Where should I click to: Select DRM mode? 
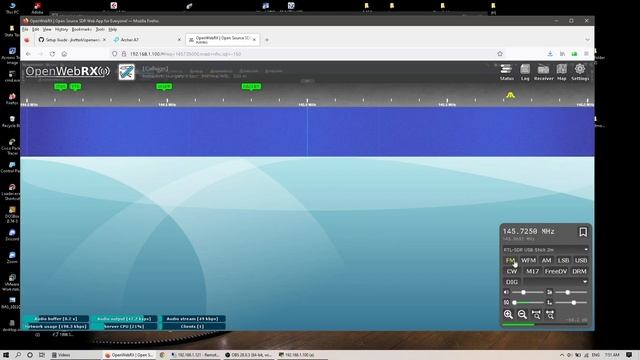[x=579, y=271]
